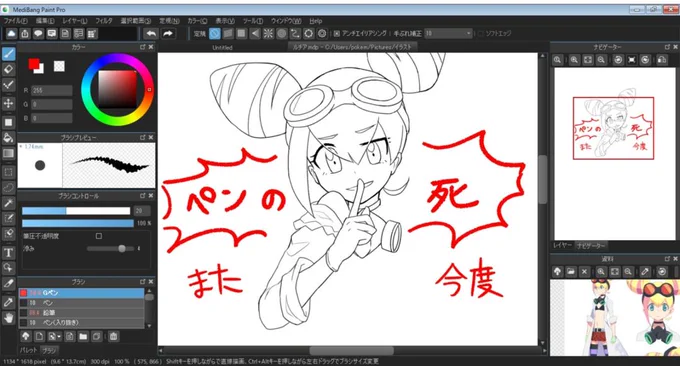Select the ペン(入り抜き) brush

pyautogui.click(x=82, y=322)
